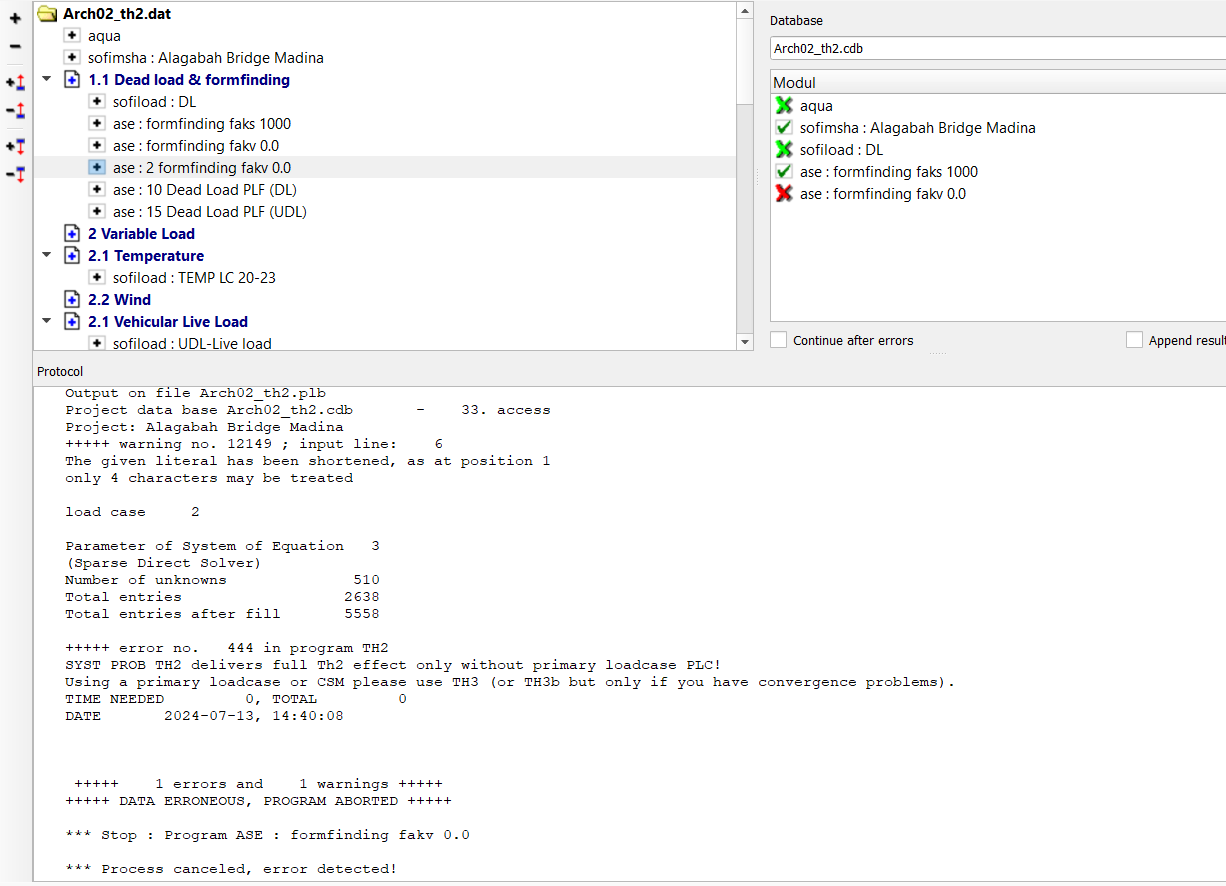This screenshot has width=1226, height=886.
Task: Toggle plus box of sofiload : DL tree item
Action: [x=97, y=101]
